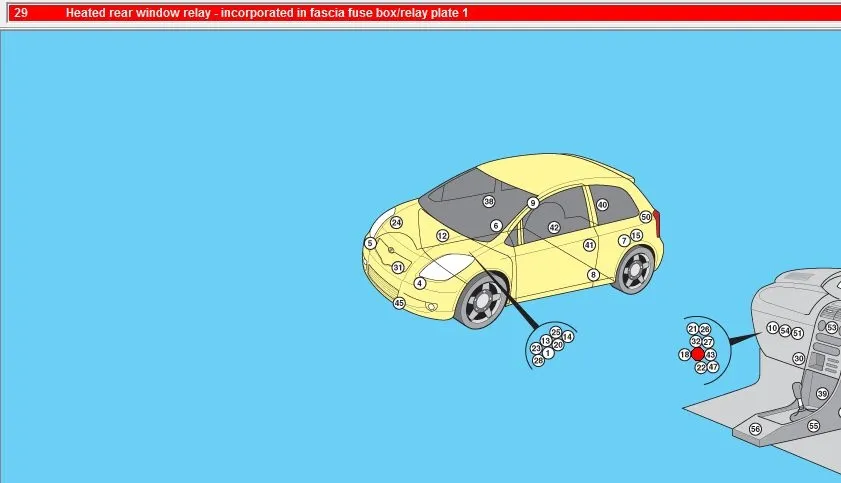Select marker 8 on the lower door sill
841x483 pixels.
[x=593, y=275]
